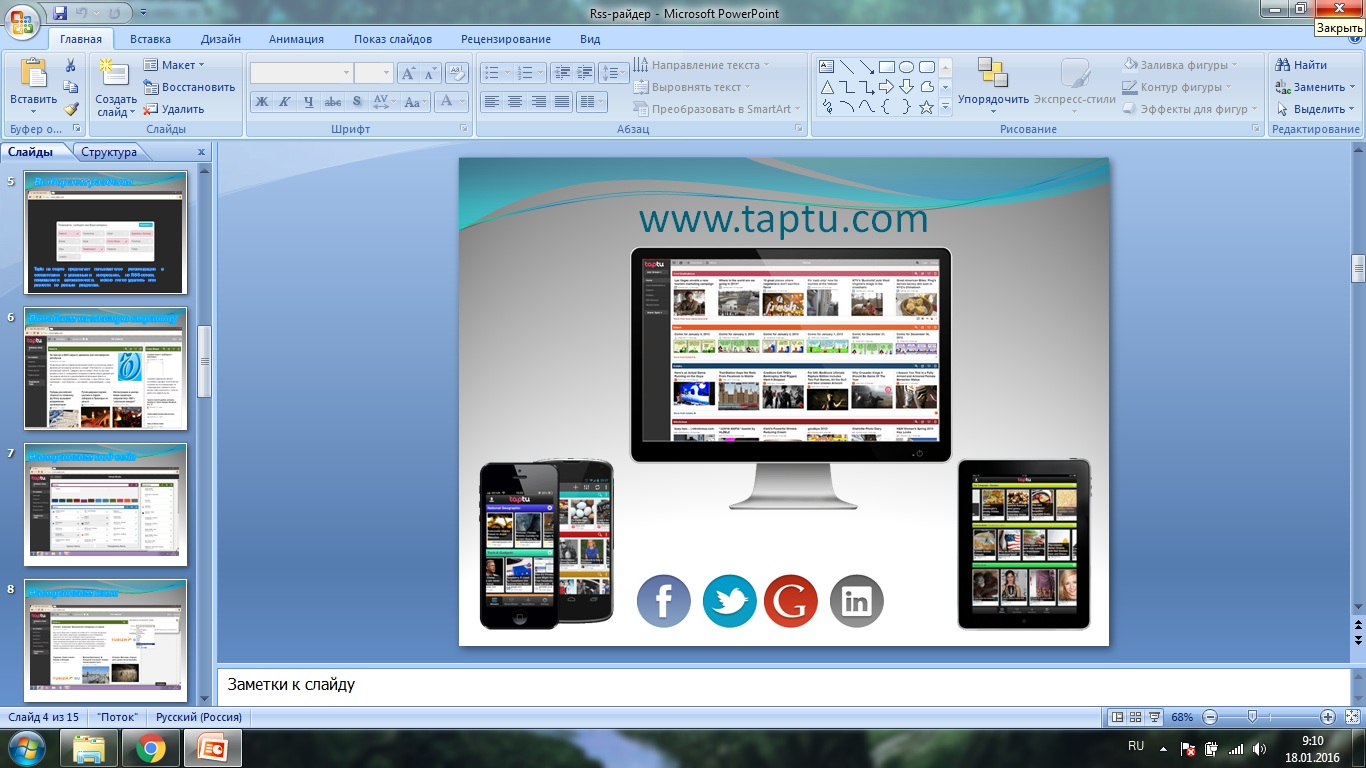Screen dimensions: 1366x768
Task: Customize Quick Access toolbar dropdown arrow
Action: 143,13
